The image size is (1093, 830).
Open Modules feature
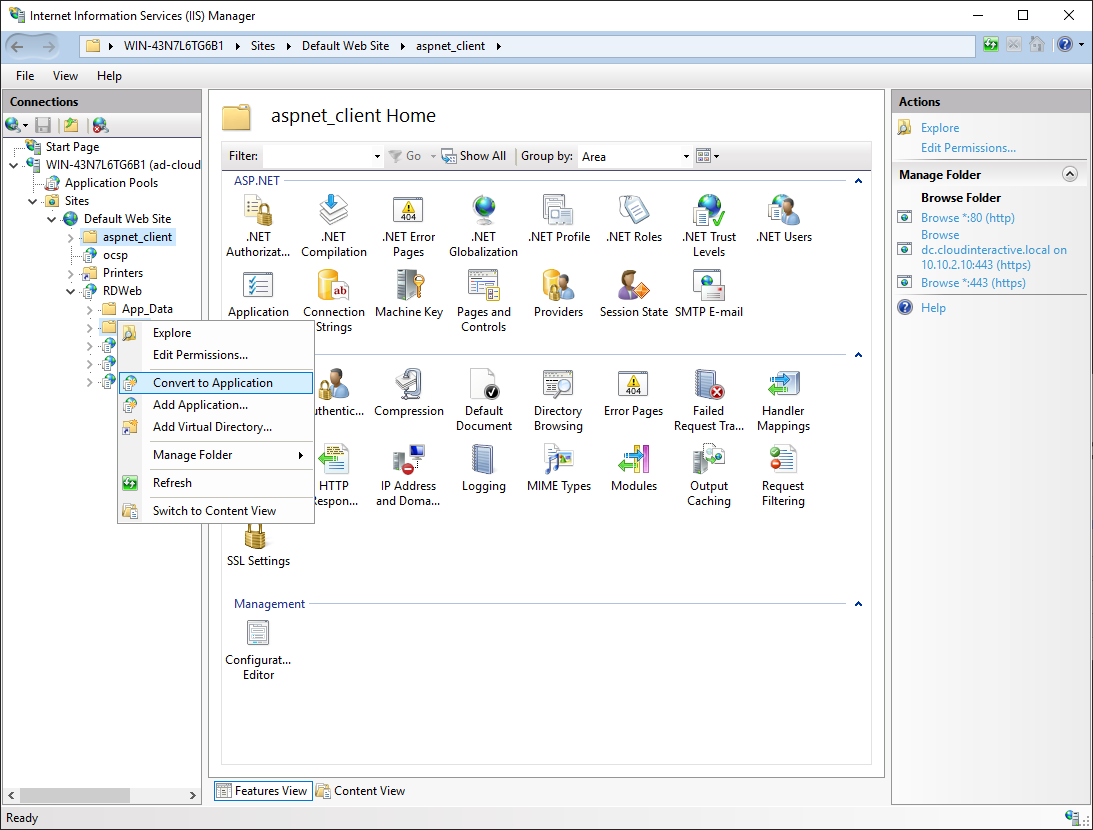[x=634, y=468]
